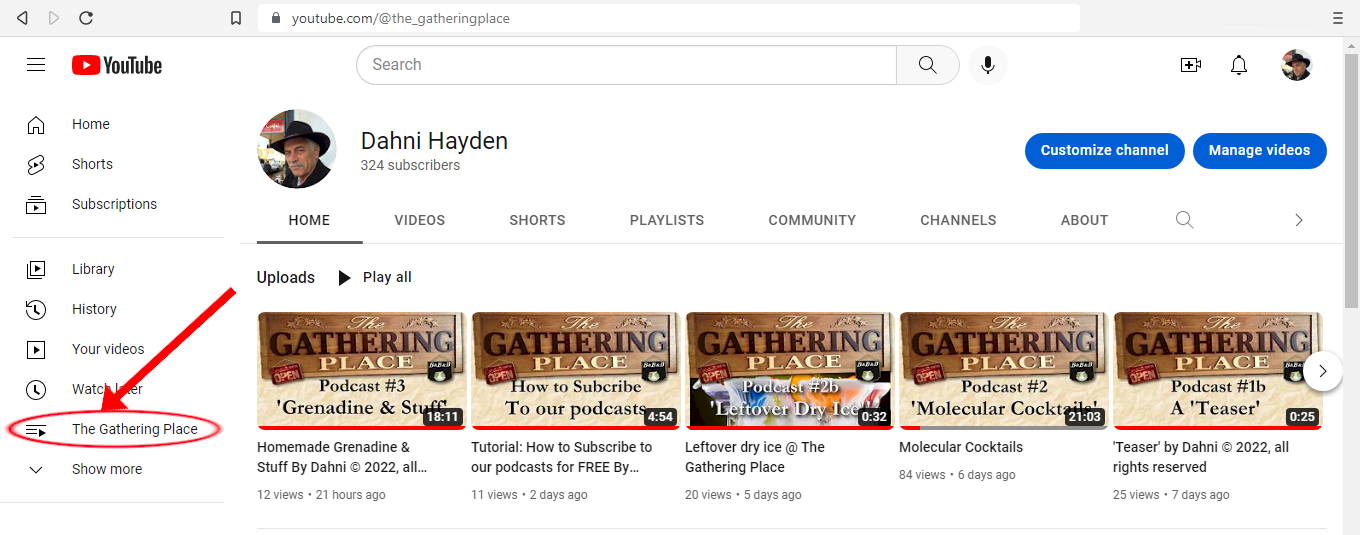The width and height of the screenshot is (1360, 535).
Task: Click the browser forward arrow
Action: 54,18
